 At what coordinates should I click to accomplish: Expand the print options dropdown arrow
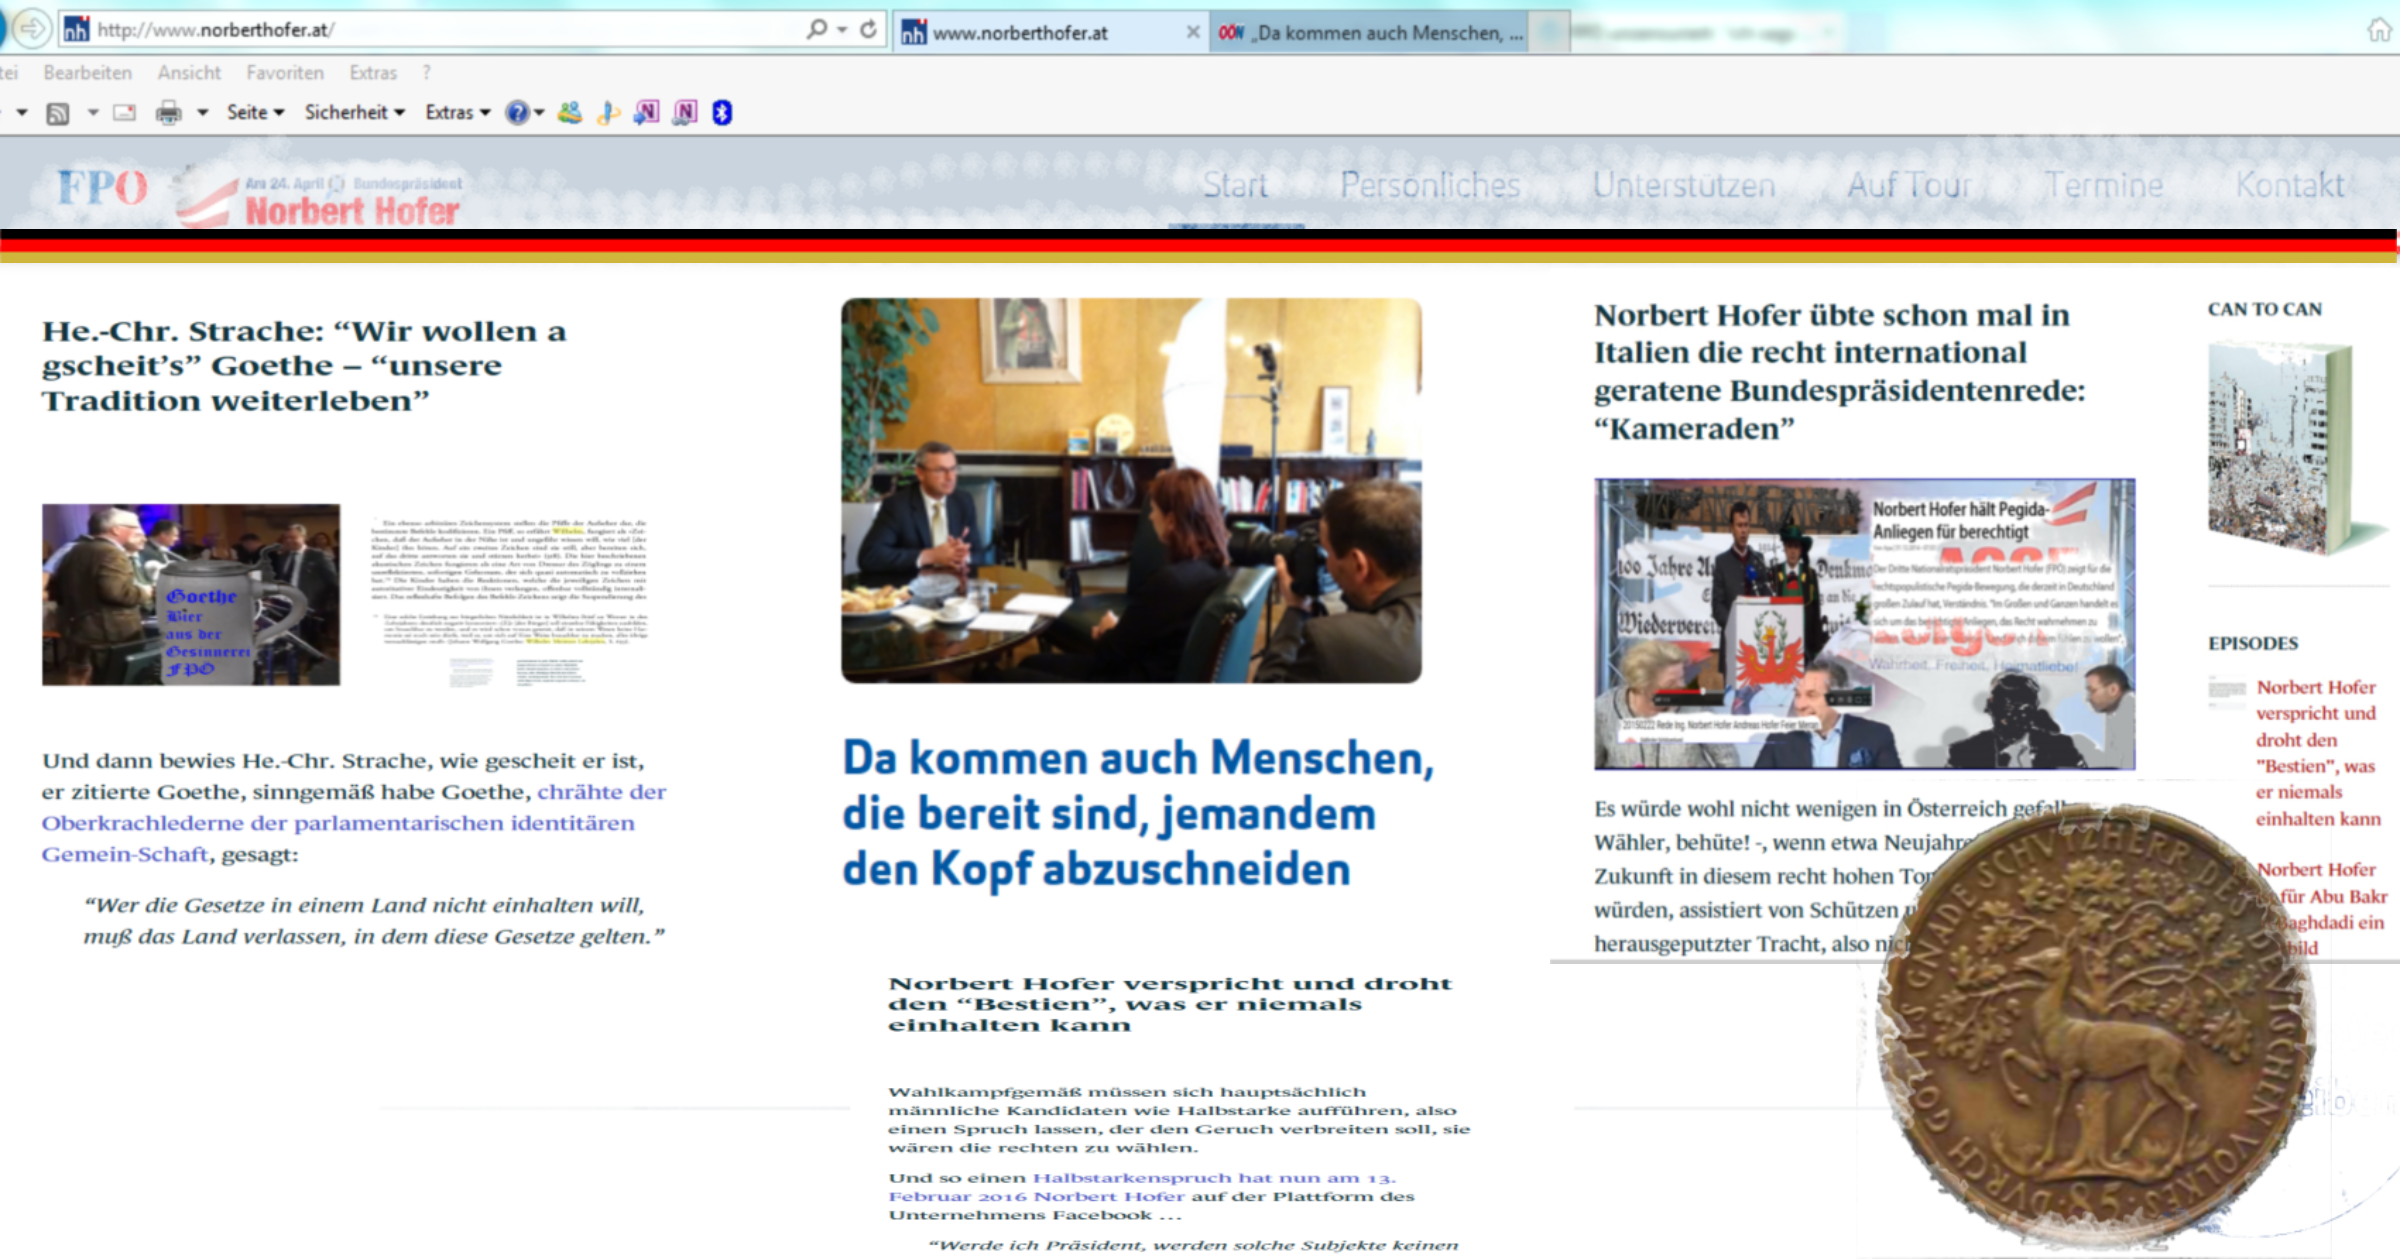[202, 113]
